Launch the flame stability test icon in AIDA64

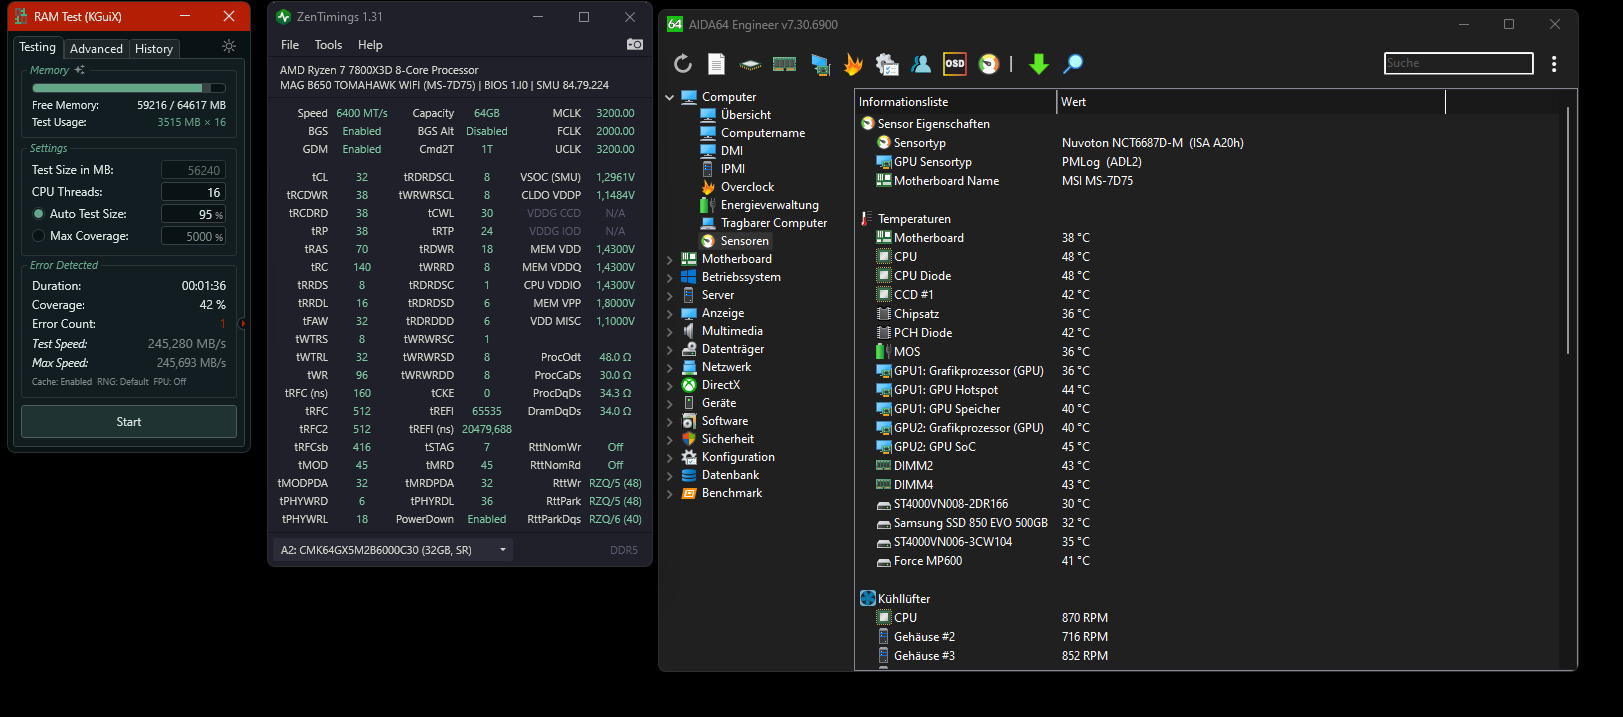(x=853, y=64)
